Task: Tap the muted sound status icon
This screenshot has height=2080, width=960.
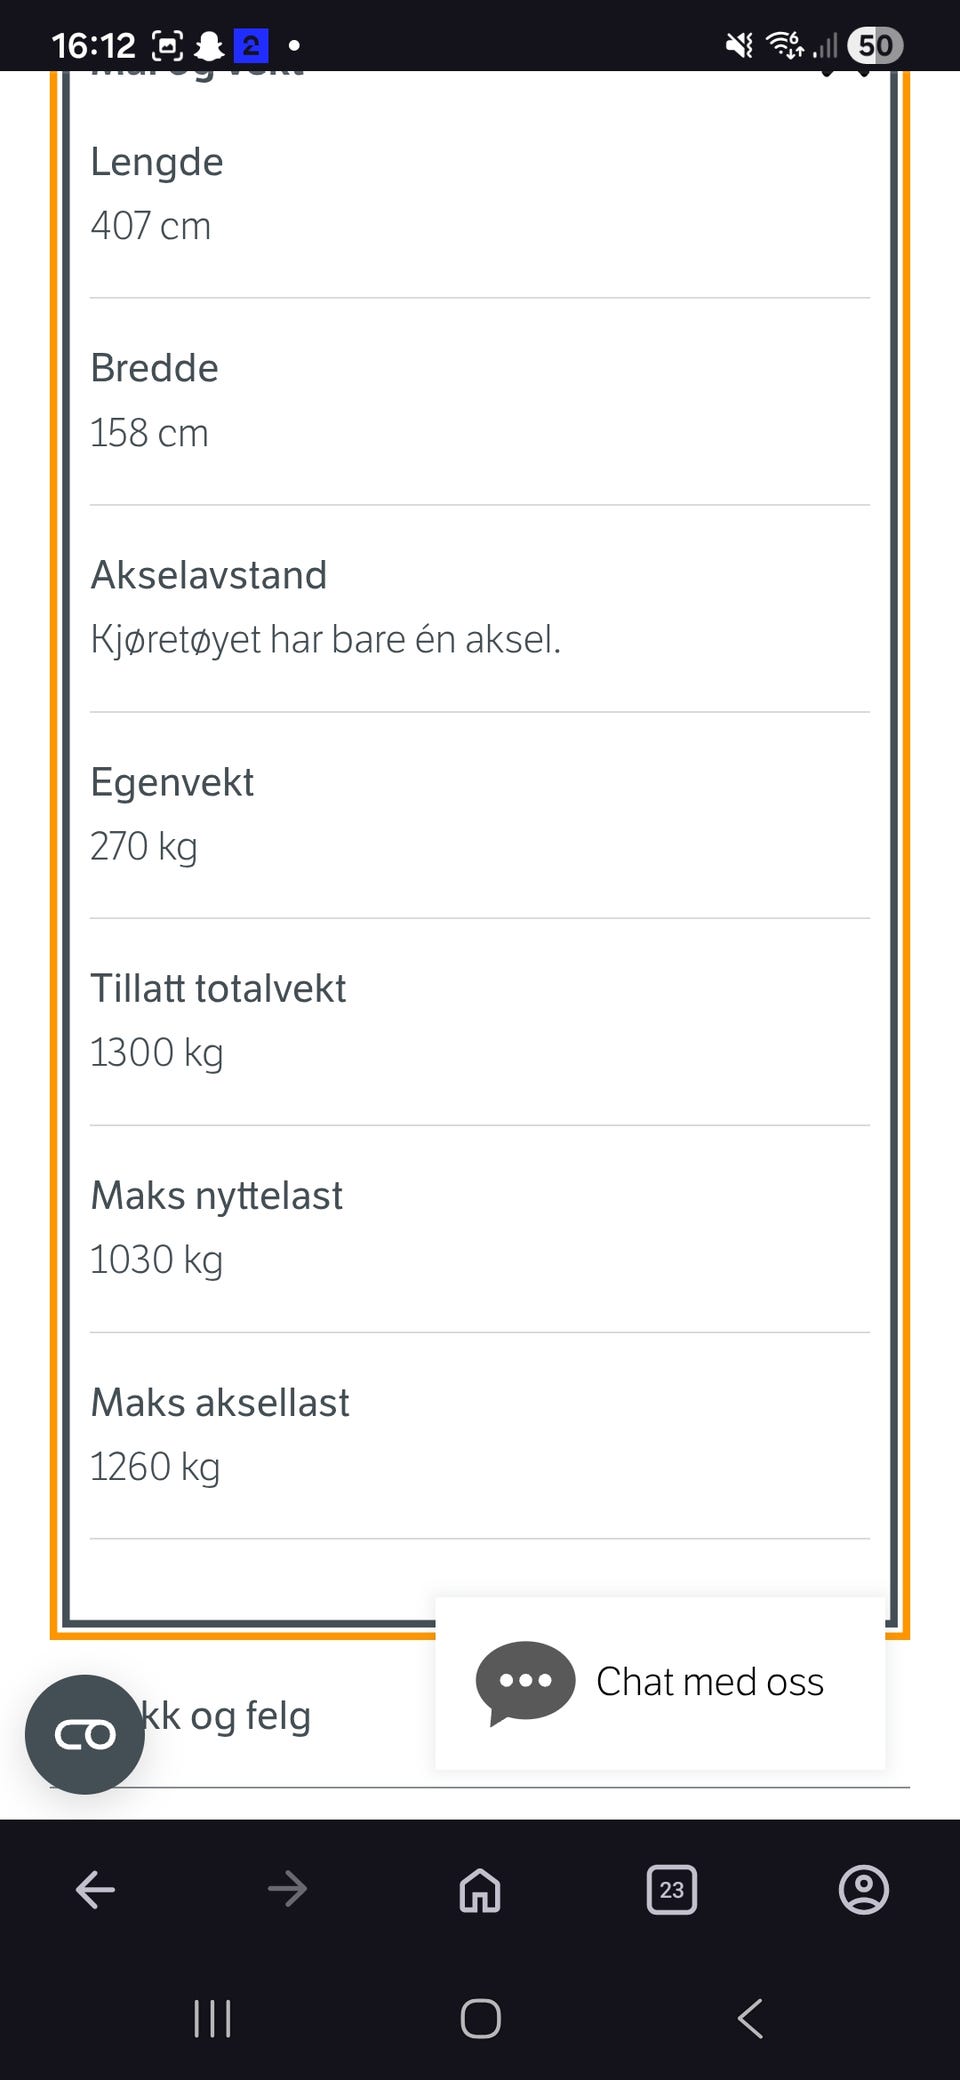Action: click(739, 45)
